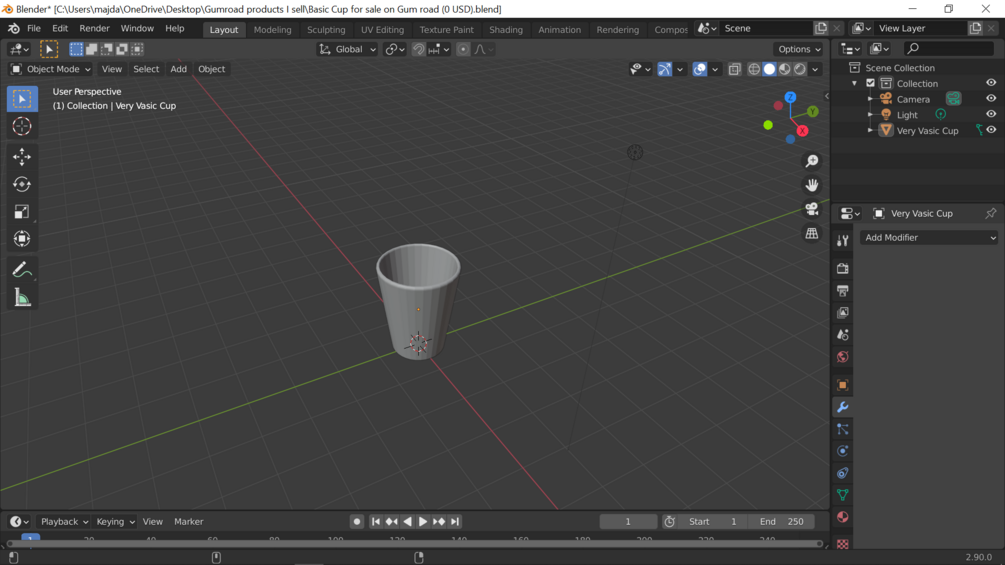Select the Scale tool

[22, 212]
